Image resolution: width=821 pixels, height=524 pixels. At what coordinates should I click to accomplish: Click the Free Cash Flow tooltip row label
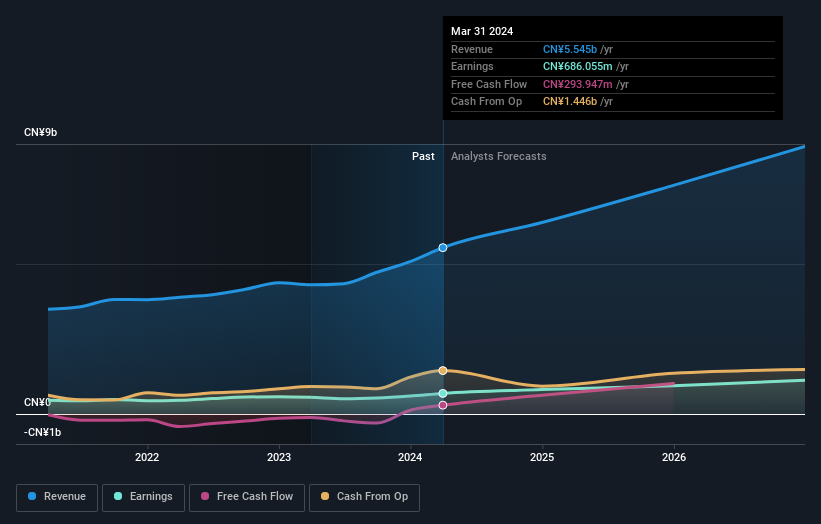click(x=489, y=84)
